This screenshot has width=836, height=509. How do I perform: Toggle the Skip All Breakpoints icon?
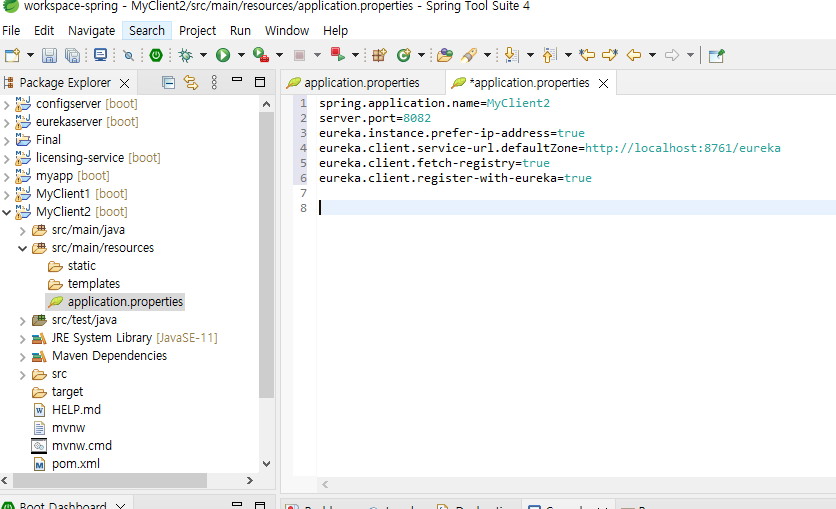coord(128,55)
